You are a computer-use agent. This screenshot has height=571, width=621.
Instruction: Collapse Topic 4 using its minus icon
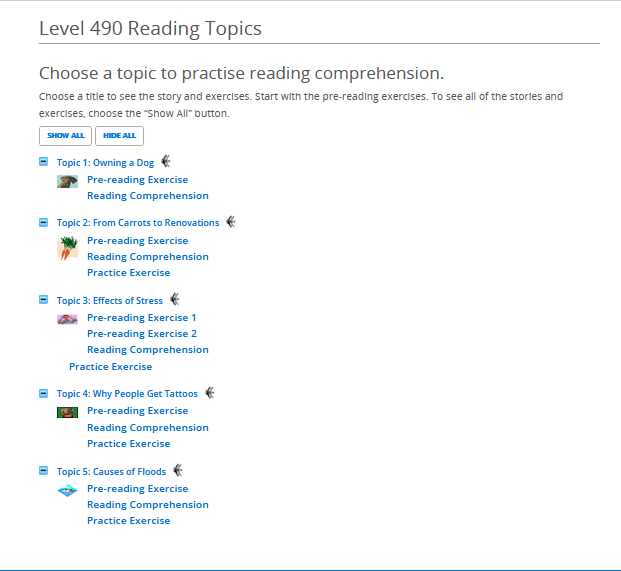tap(44, 393)
